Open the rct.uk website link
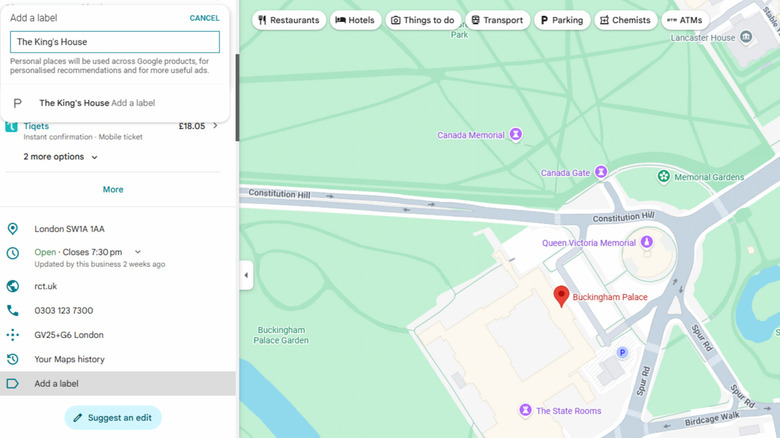The height and width of the screenshot is (438, 780). coord(45,286)
